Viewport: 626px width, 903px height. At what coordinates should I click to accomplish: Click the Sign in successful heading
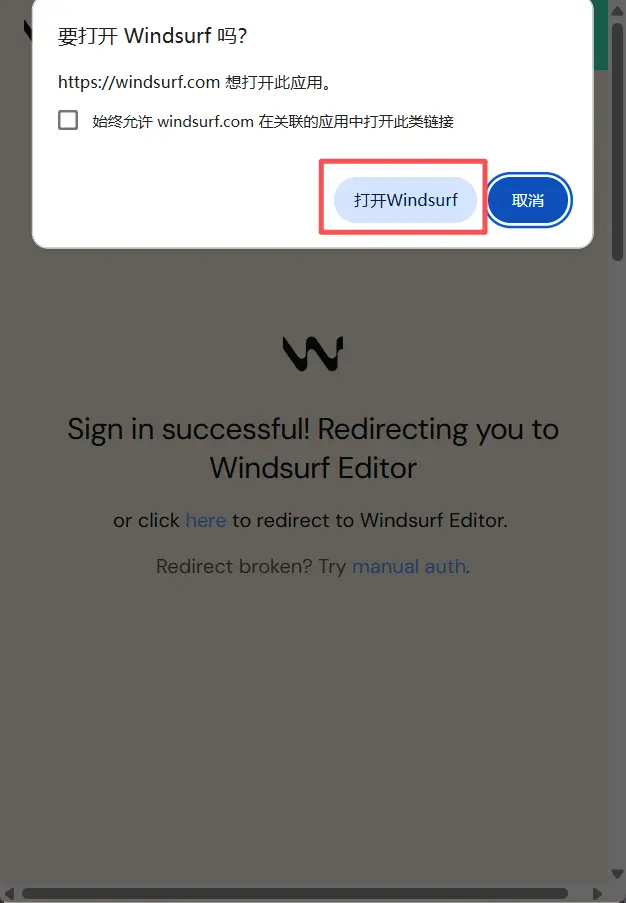(x=313, y=448)
